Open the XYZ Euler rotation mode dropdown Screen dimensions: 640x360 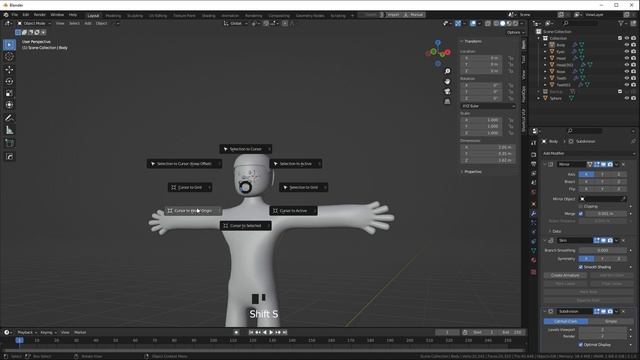click(488, 106)
